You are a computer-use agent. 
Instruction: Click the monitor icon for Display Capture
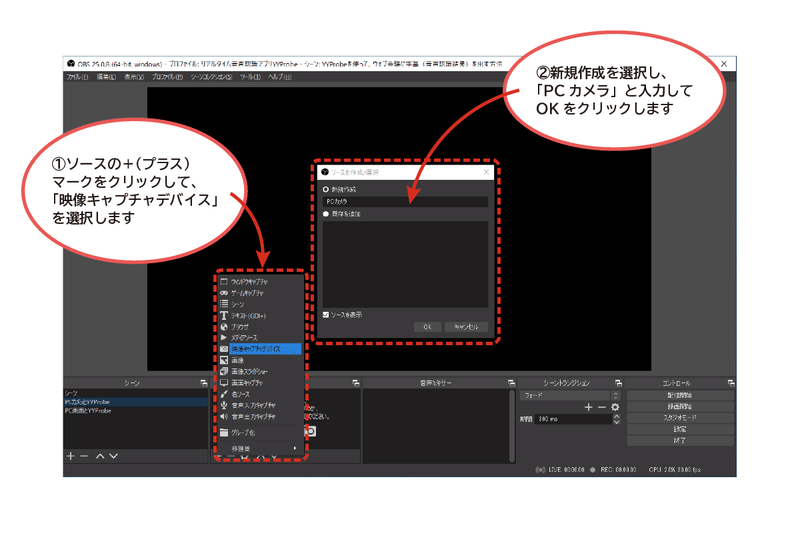point(224,383)
